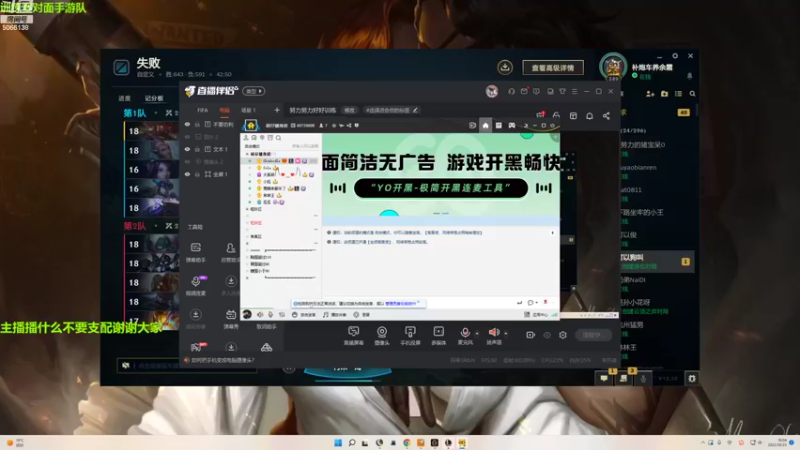Click the 修改 edit title button
This screenshot has width=800, height=450.
349,110
